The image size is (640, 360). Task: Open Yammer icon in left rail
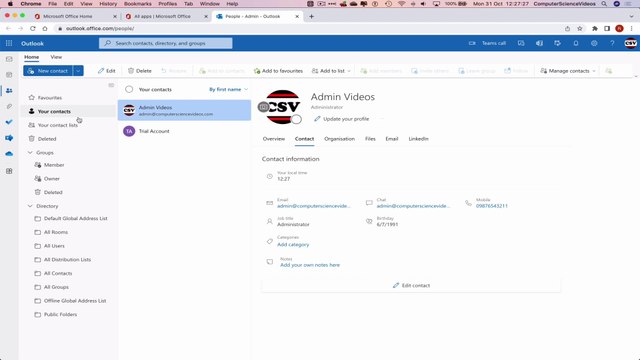point(9,138)
